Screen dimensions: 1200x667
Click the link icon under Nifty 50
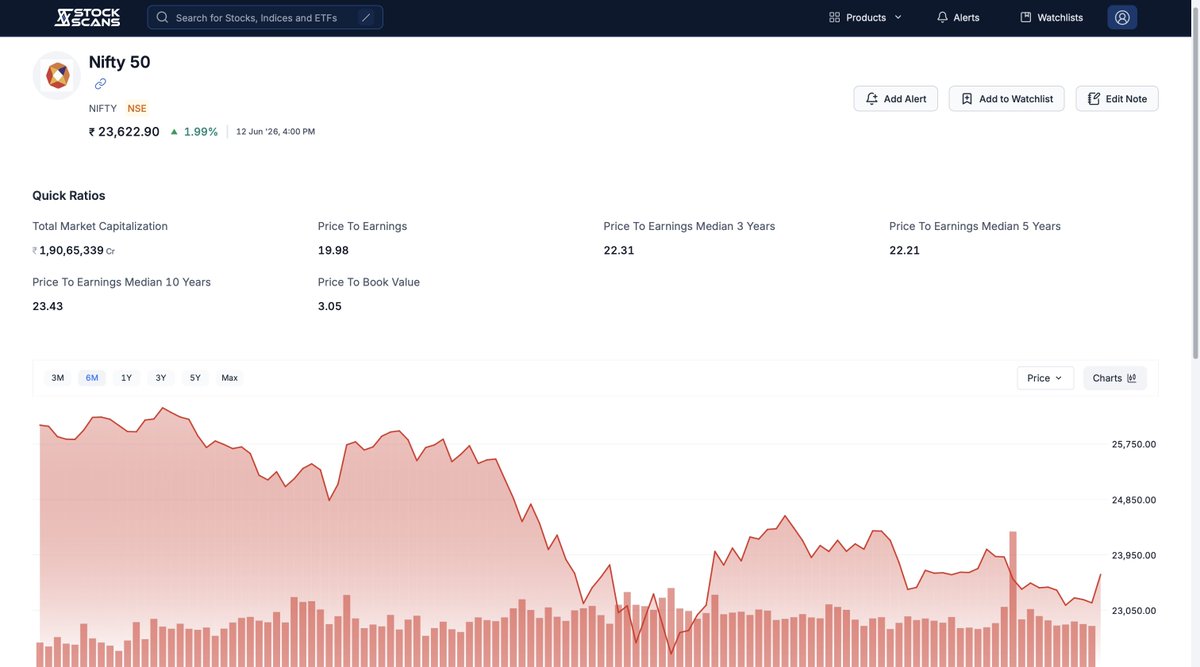(100, 84)
